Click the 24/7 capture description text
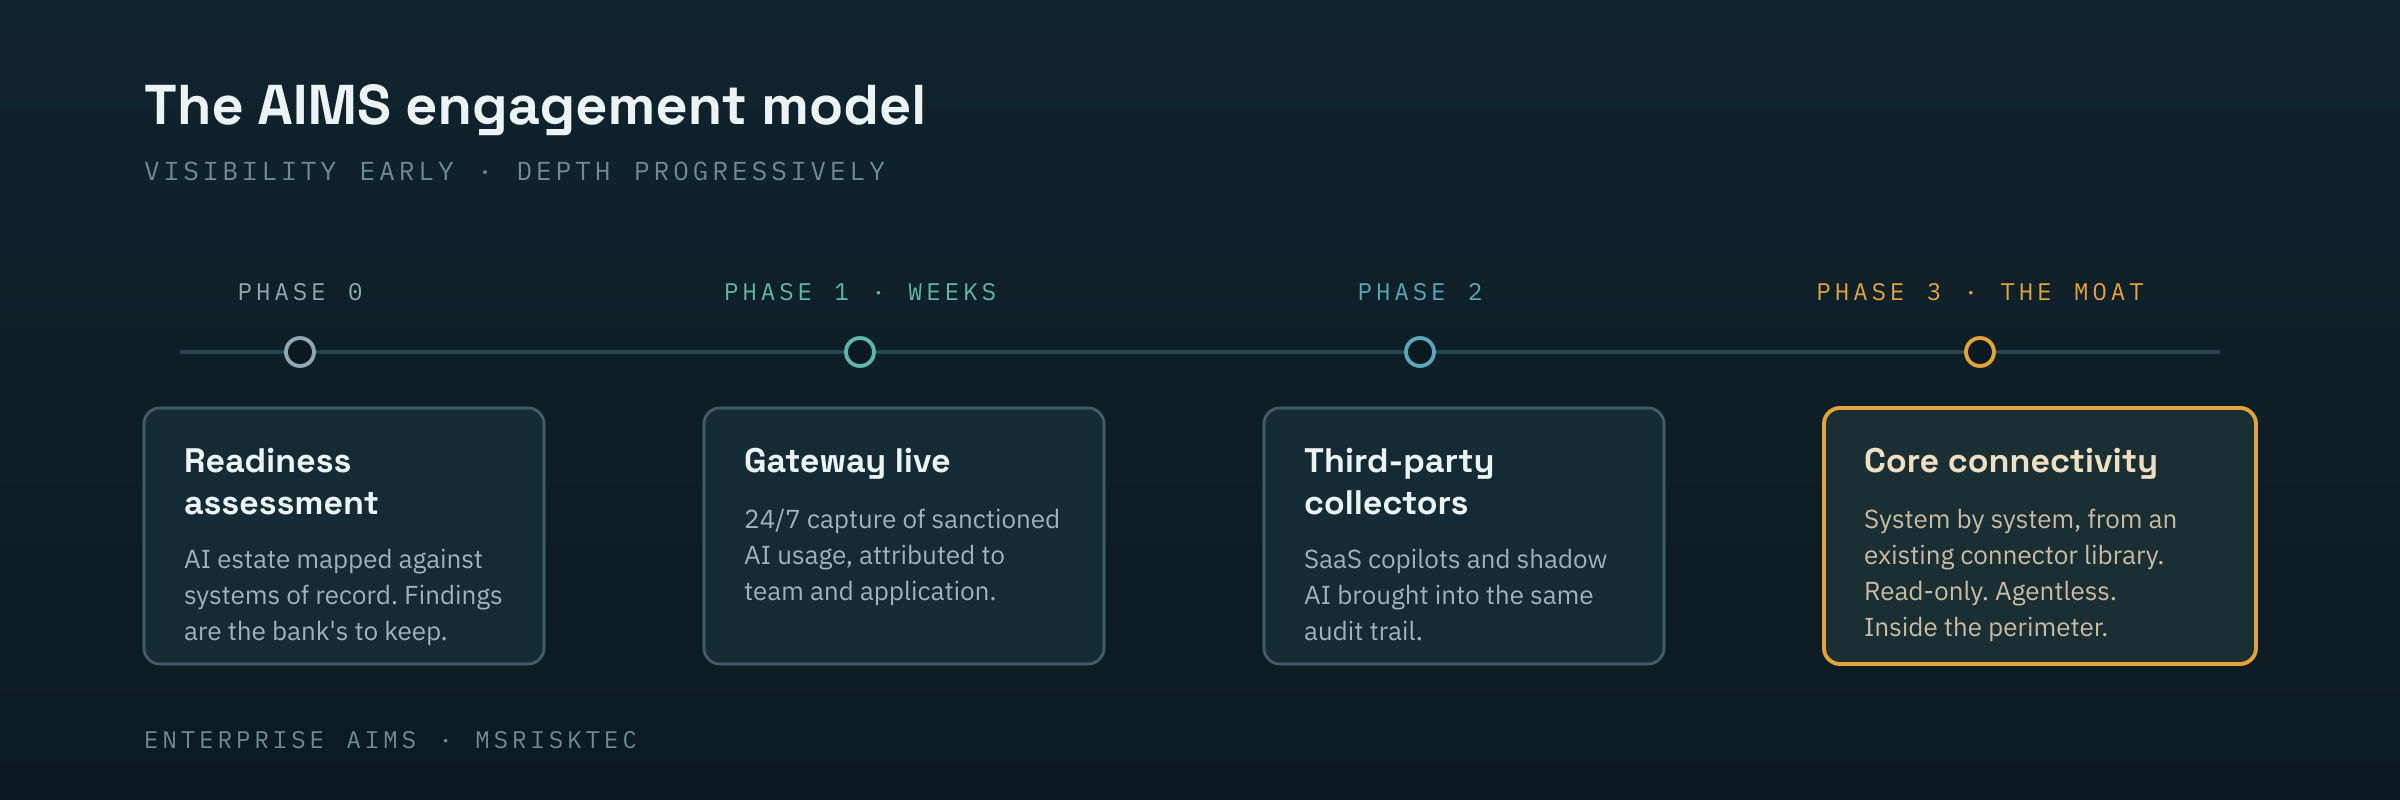The height and width of the screenshot is (800, 2400). pos(901,555)
